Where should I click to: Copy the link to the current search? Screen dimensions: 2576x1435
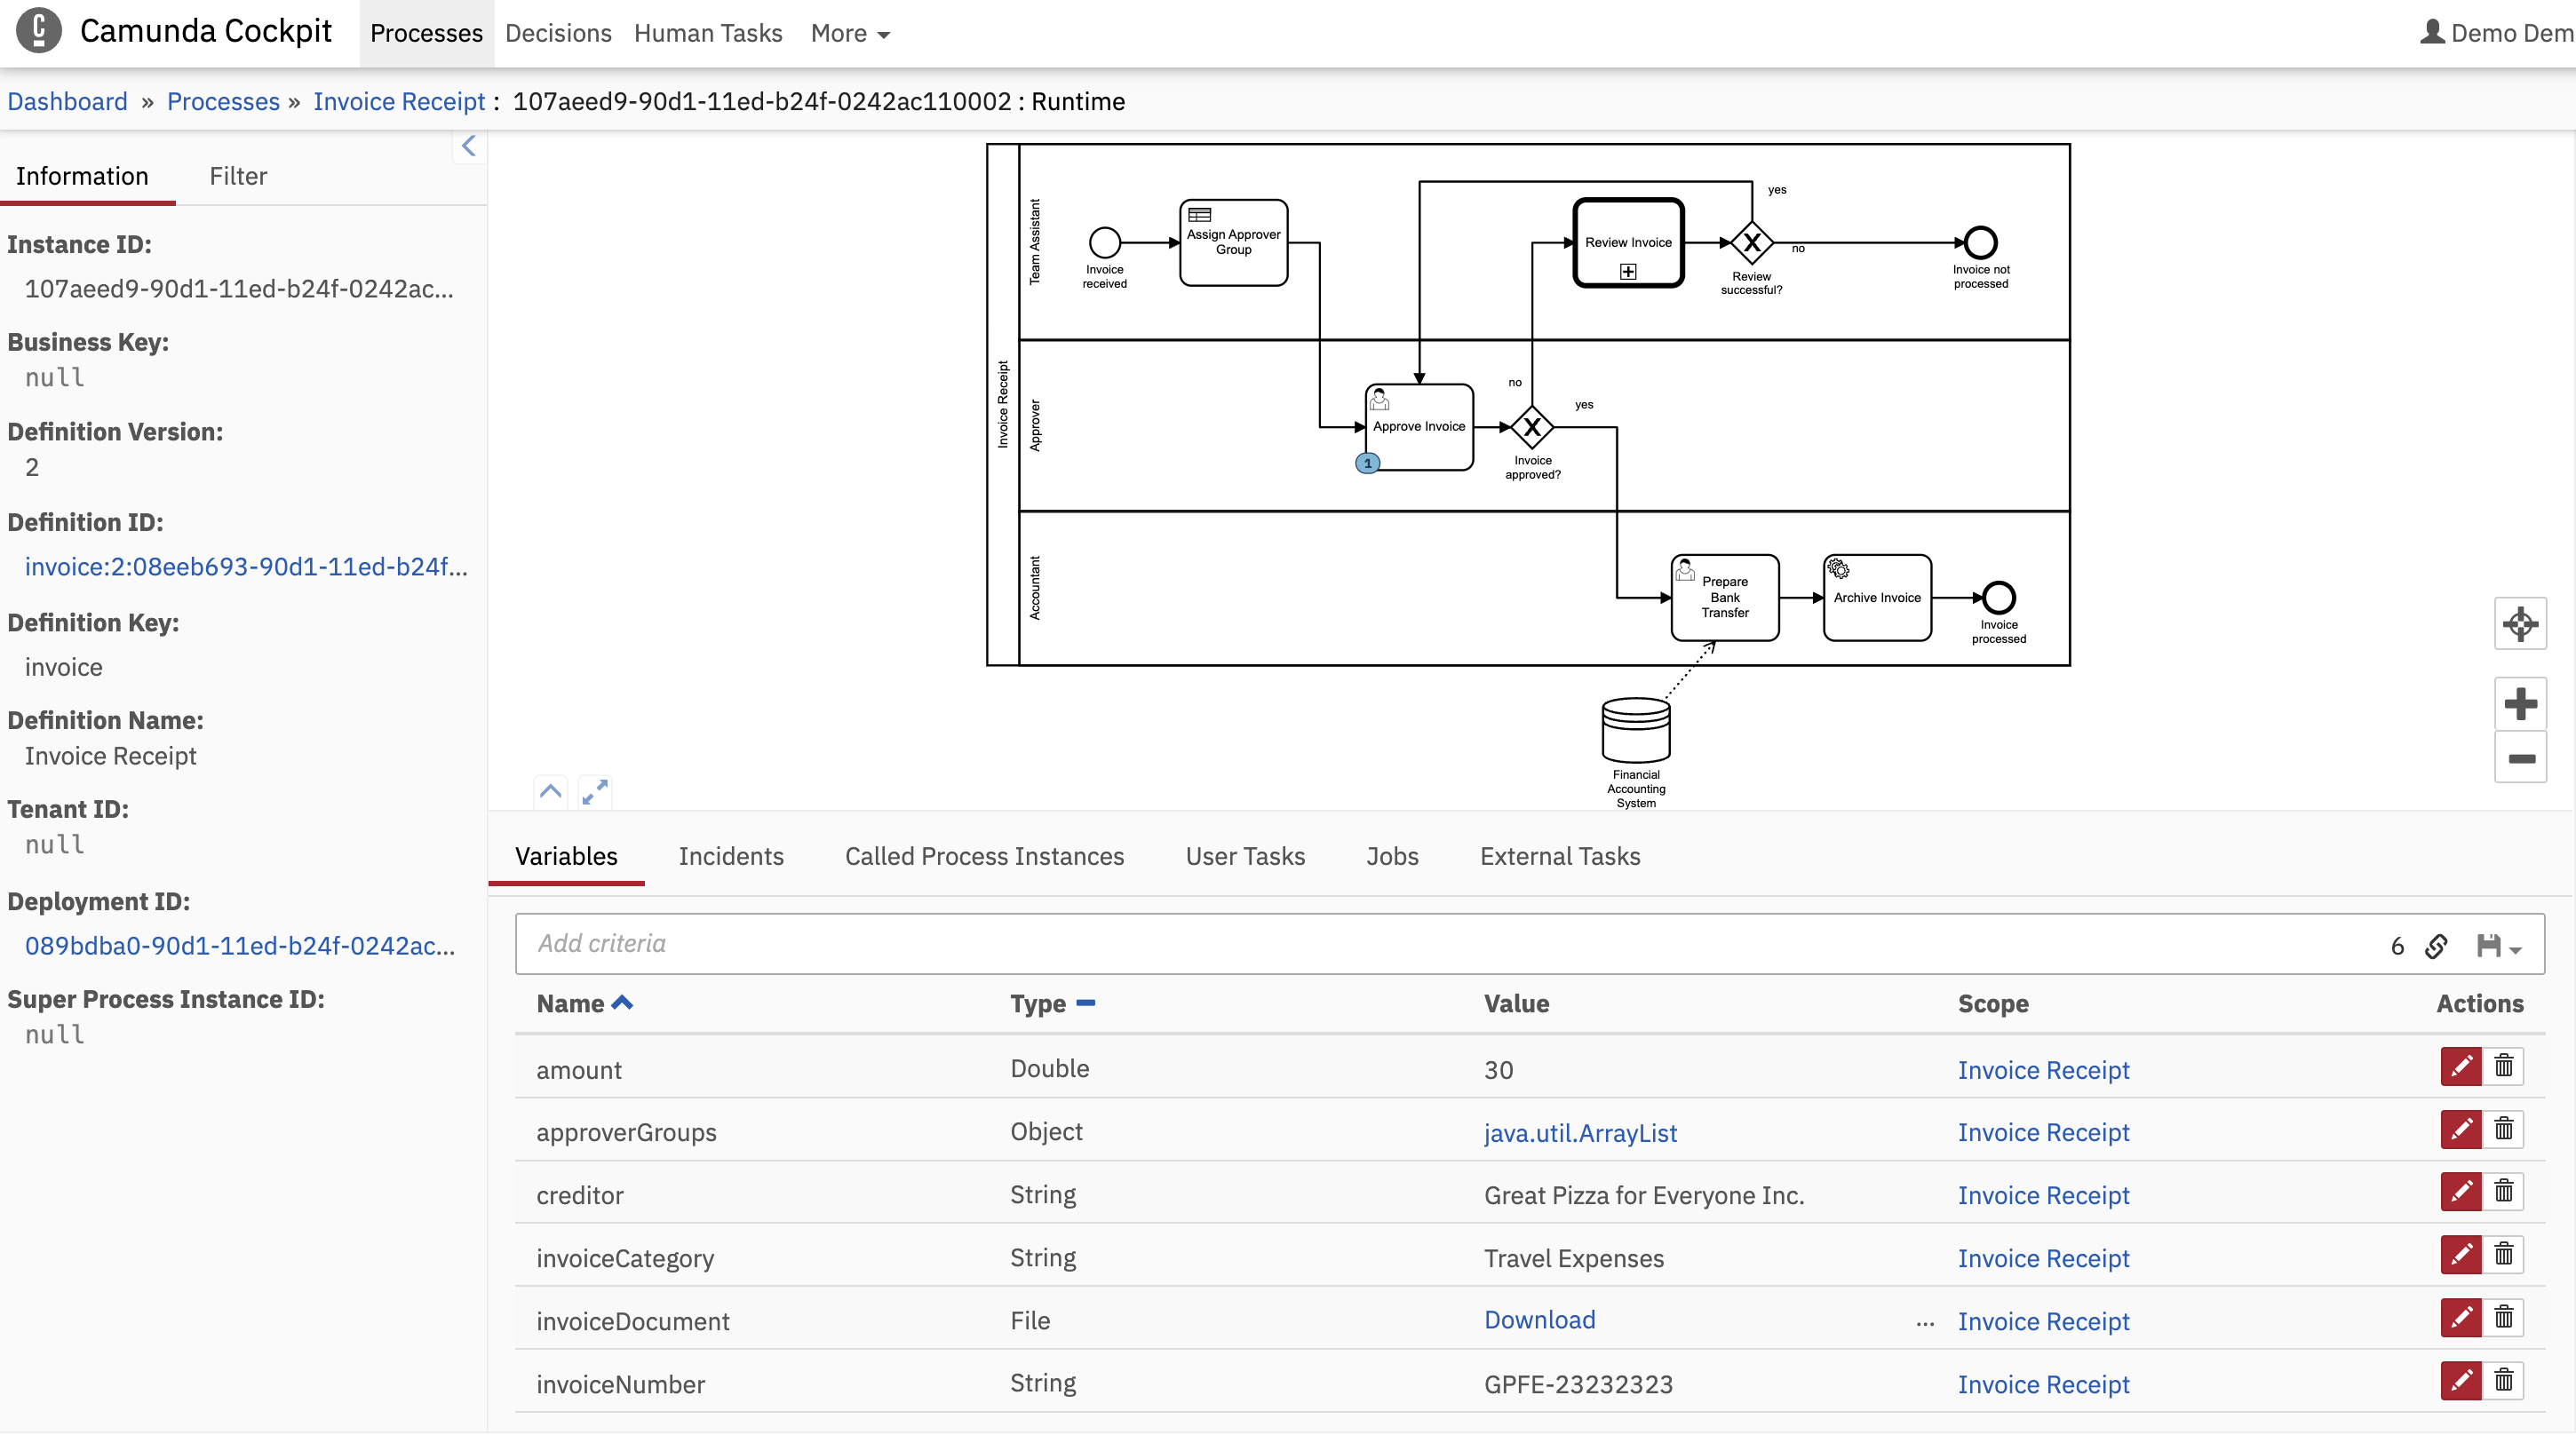tap(2436, 945)
